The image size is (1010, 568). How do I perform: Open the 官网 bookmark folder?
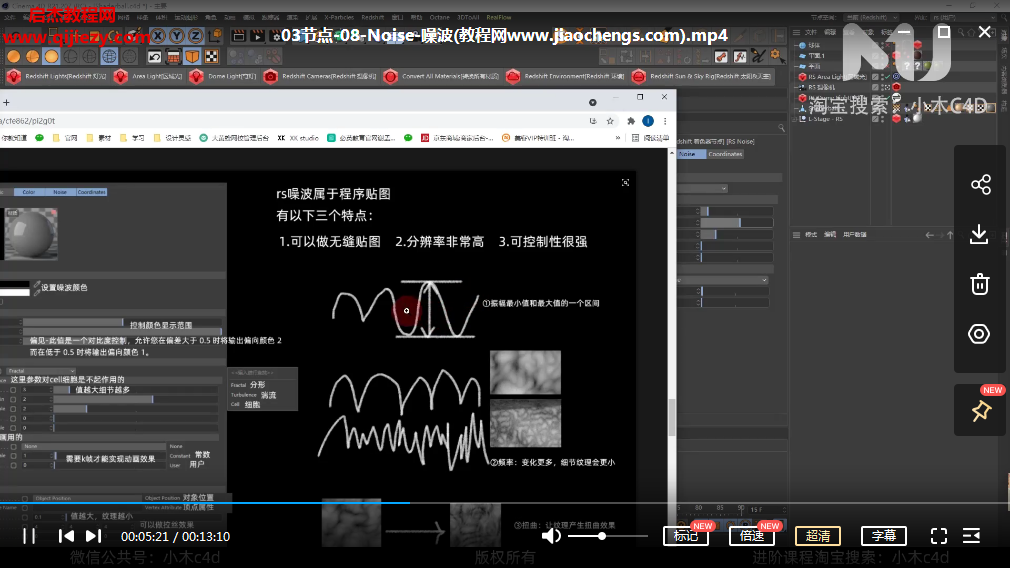point(65,138)
